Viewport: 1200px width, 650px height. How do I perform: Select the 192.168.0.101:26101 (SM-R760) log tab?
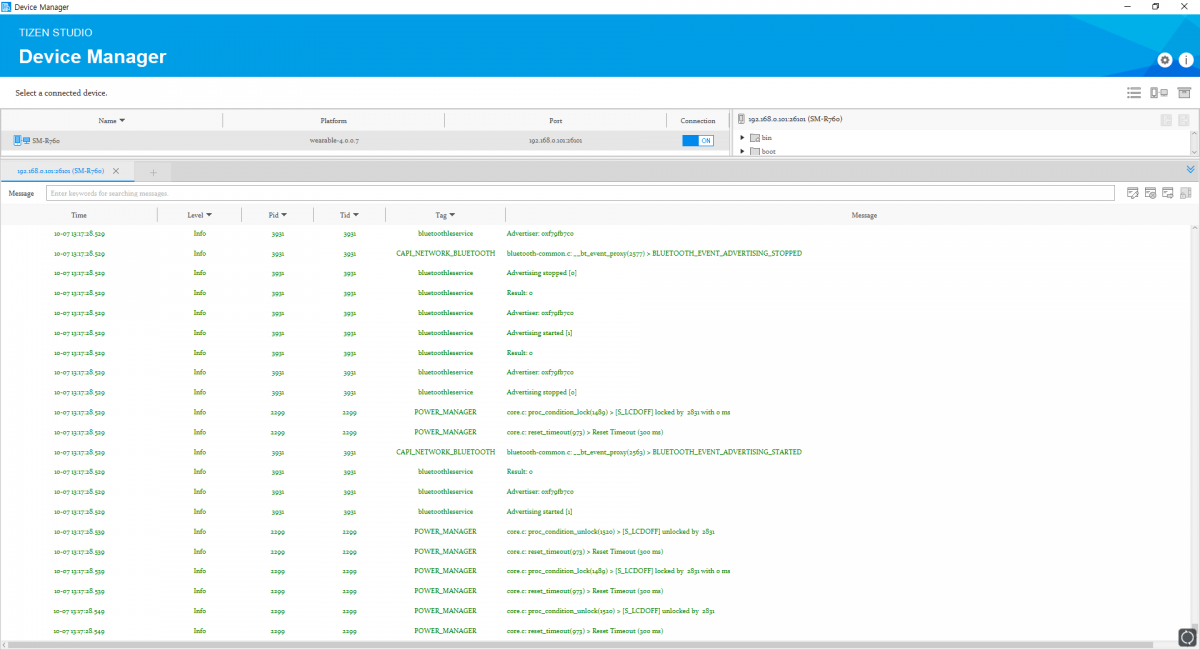60,171
